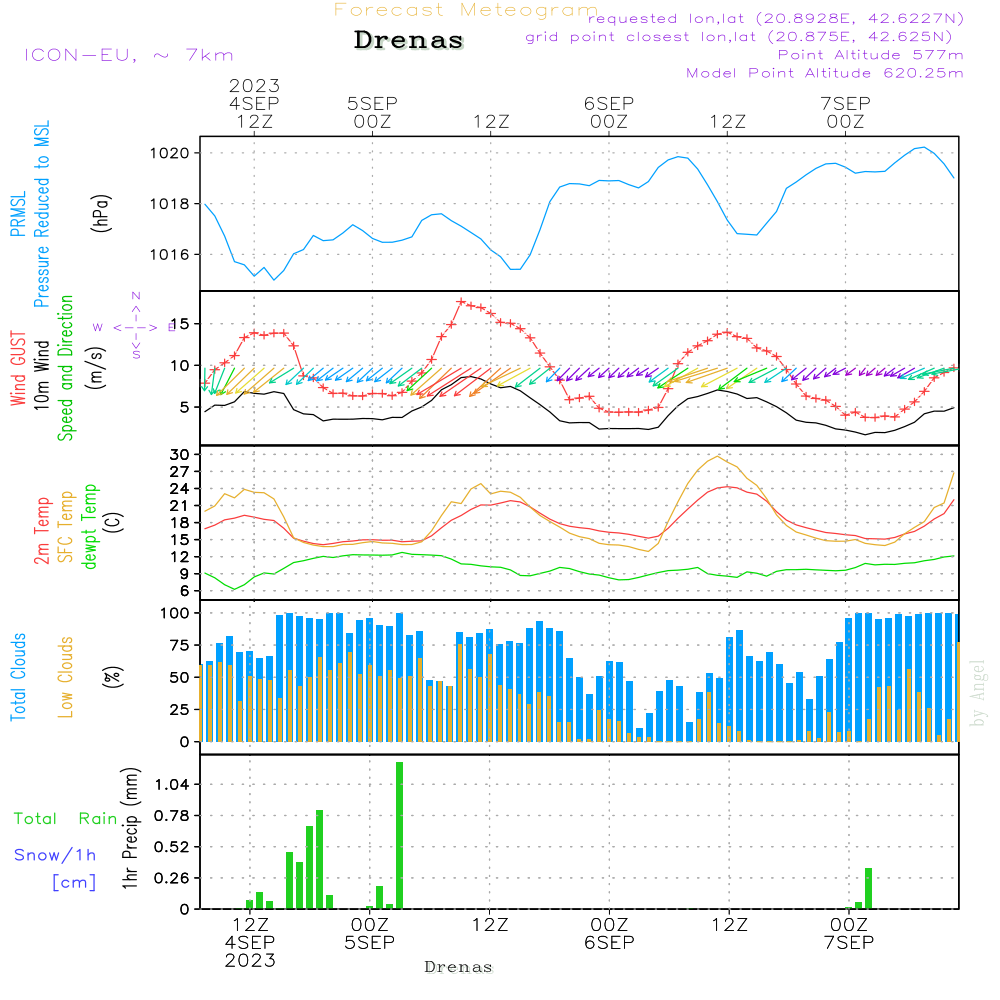This screenshot has height=1000, width=1000.
Task: Click the Low Clouds legend label
Action: 66,677
